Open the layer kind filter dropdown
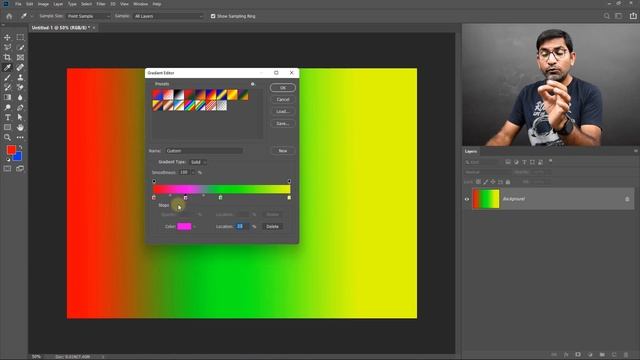The height and width of the screenshot is (360, 640). click(x=482, y=162)
